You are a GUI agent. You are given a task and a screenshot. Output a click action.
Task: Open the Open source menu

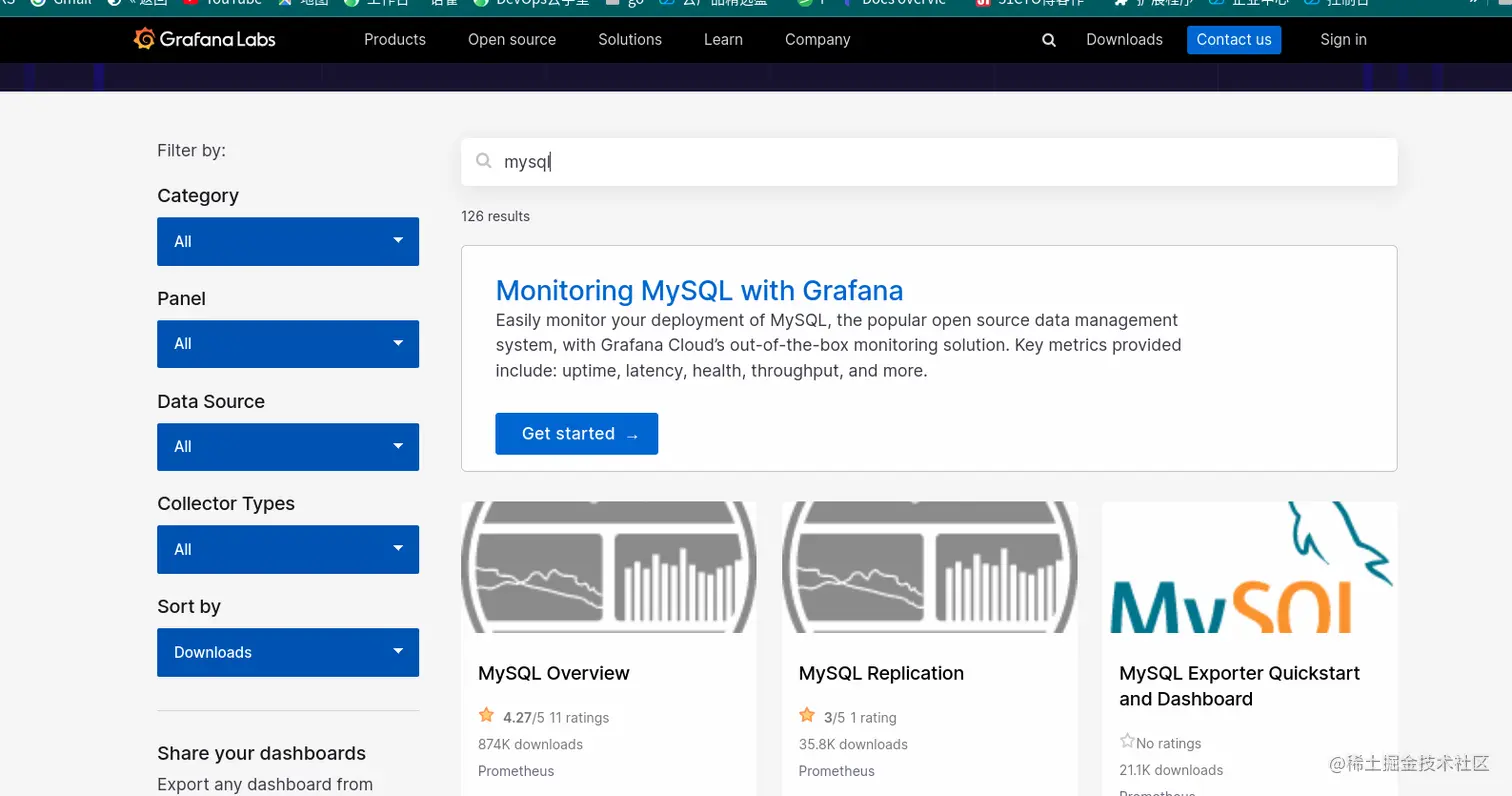[512, 40]
